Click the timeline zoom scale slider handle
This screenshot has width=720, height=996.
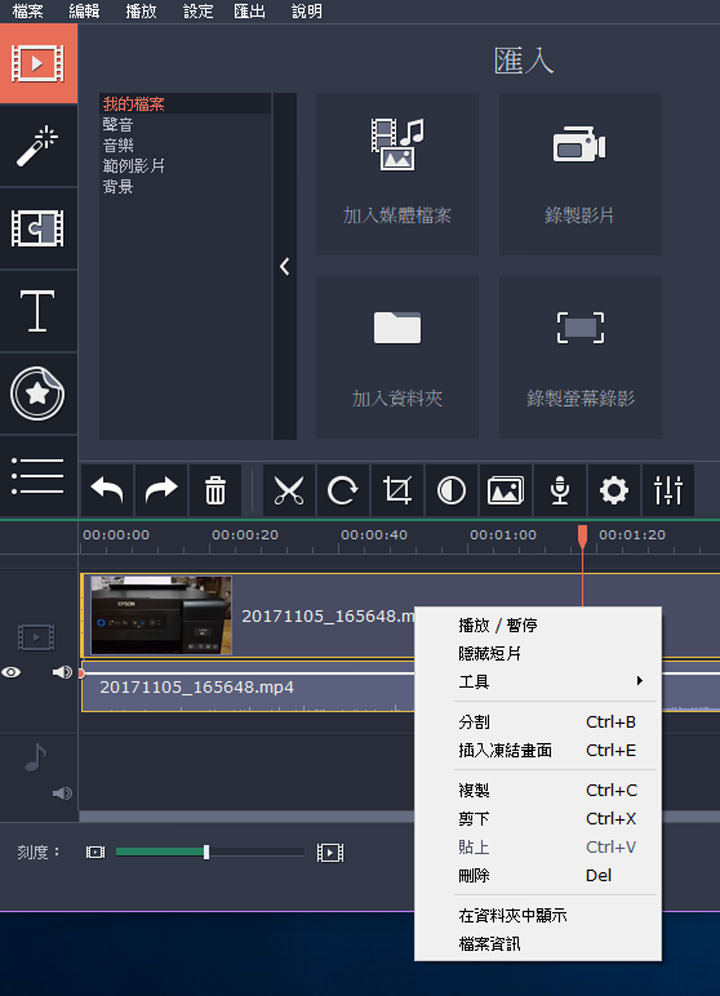(206, 852)
